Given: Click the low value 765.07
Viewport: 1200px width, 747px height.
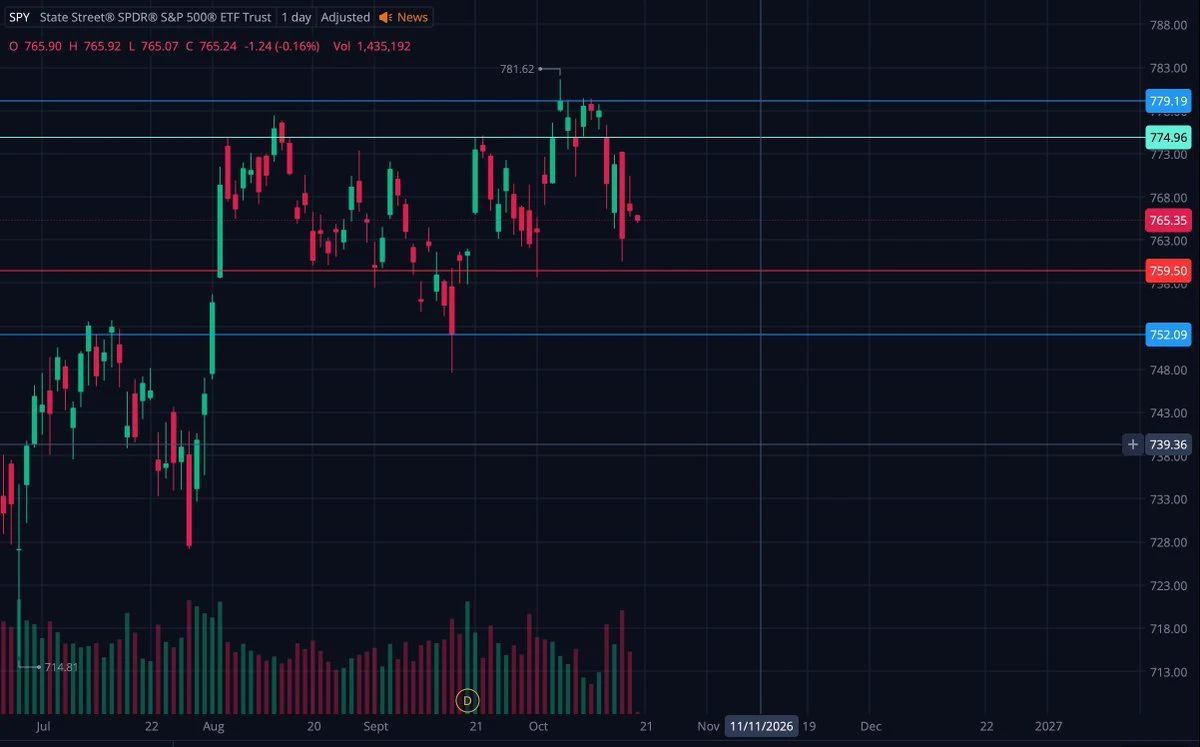Looking at the screenshot, I should [159, 46].
